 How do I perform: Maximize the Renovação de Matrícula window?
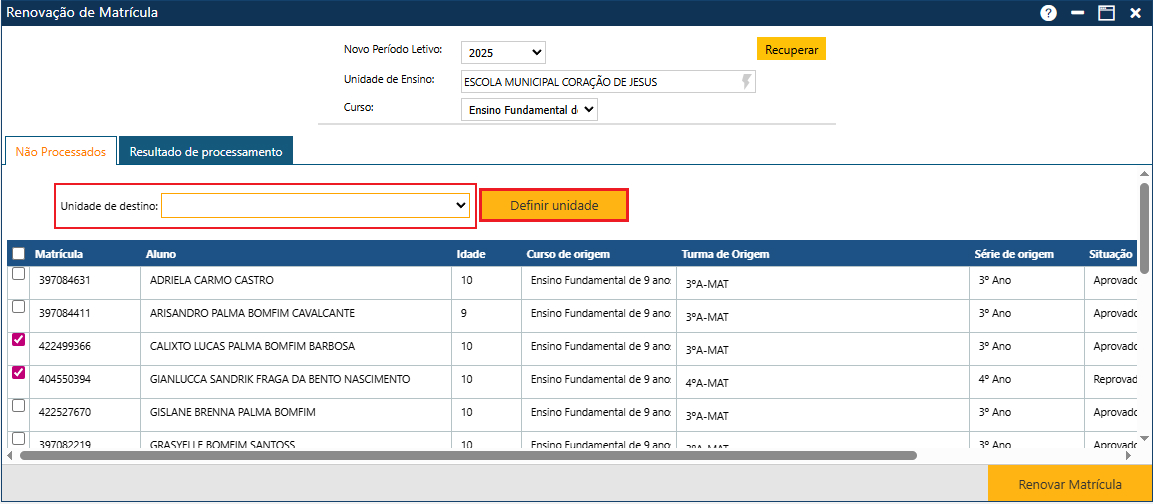tap(1106, 13)
